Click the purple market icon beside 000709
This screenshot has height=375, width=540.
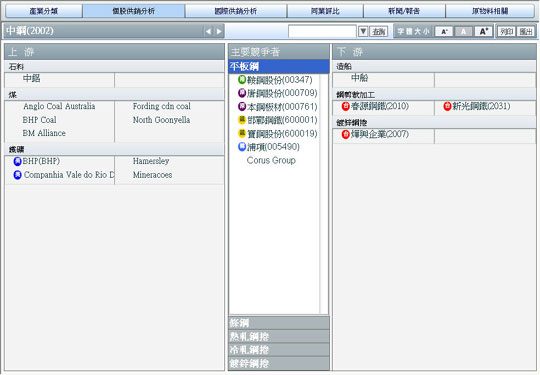tap(242, 93)
